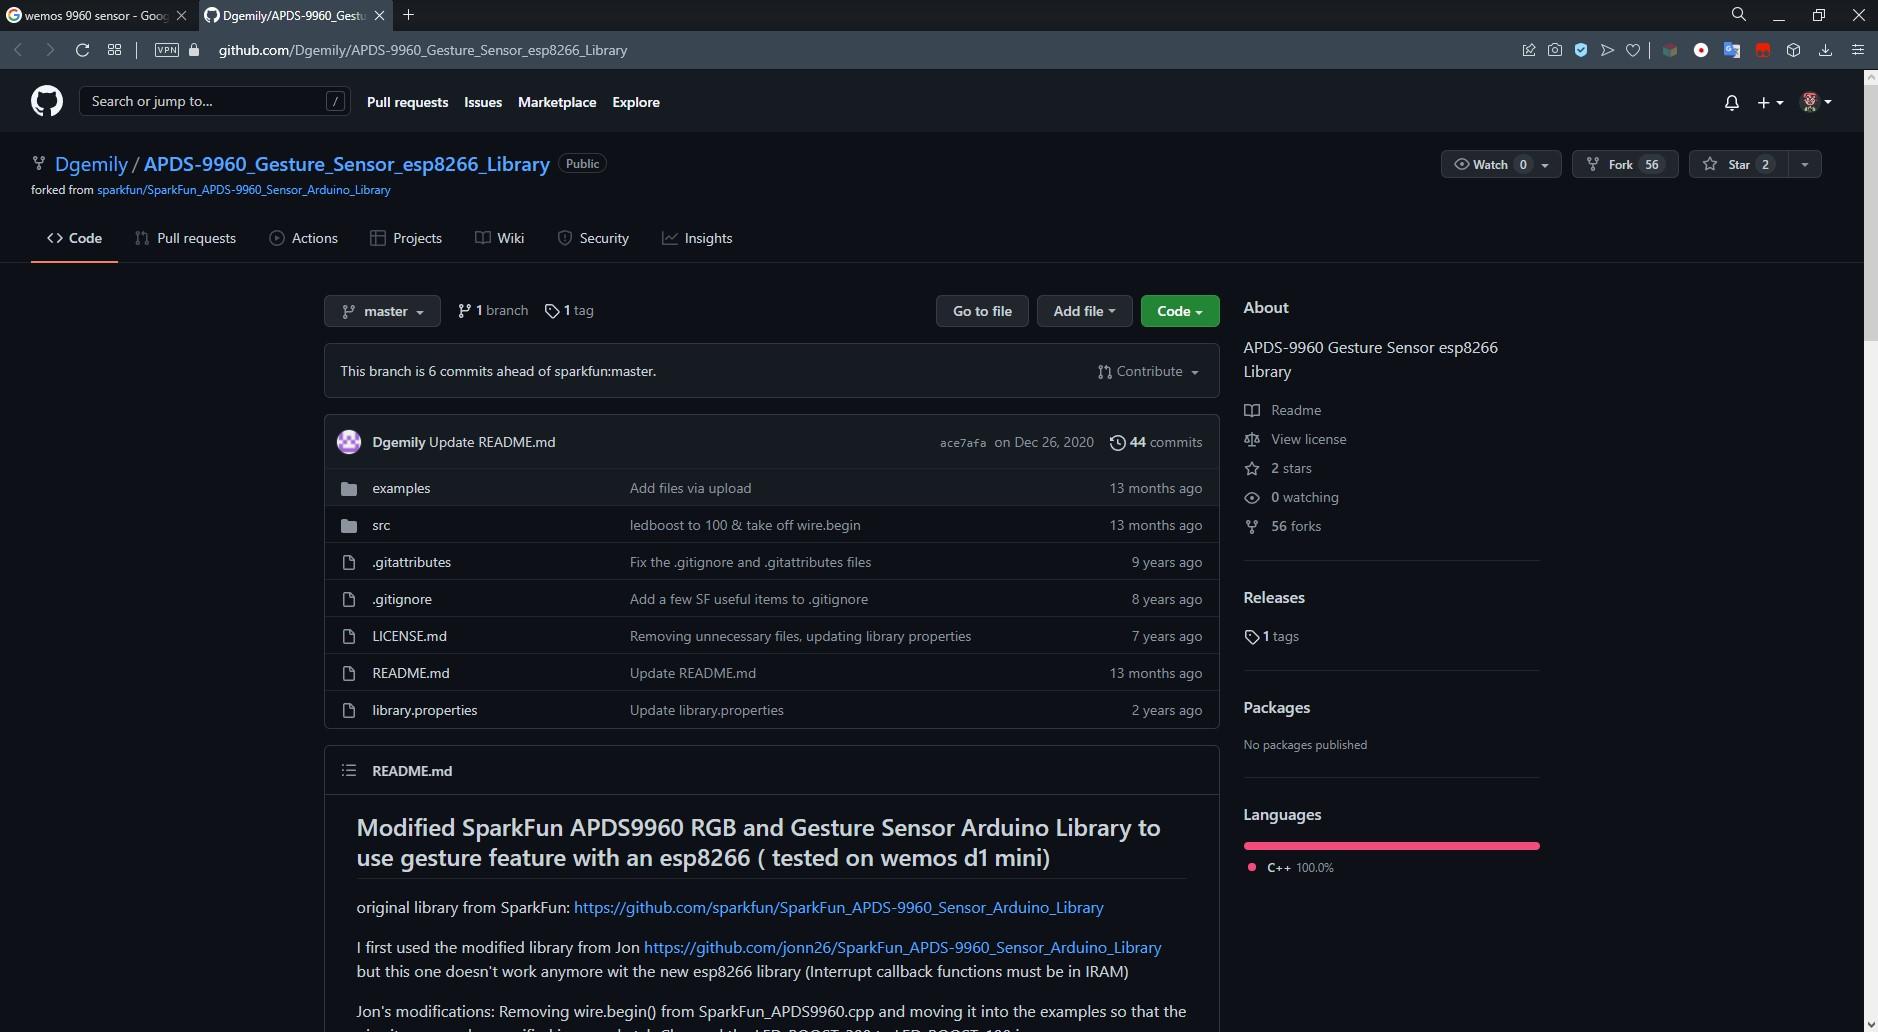Reload the current page
The width and height of the screenshot is (1878, 1032).
coord(81,49)
